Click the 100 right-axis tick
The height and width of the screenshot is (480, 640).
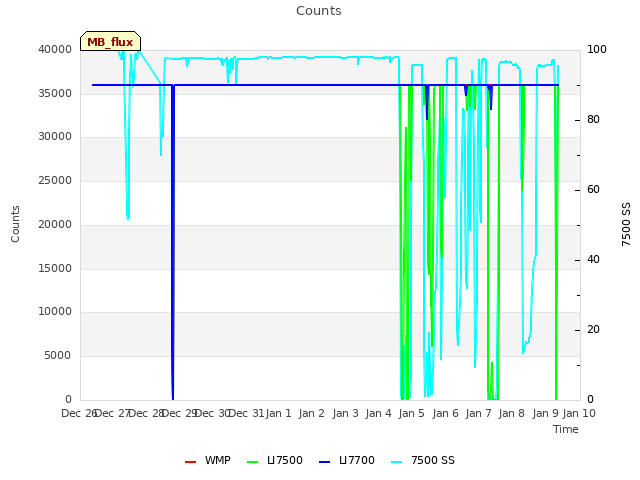[x=597, y=49]
